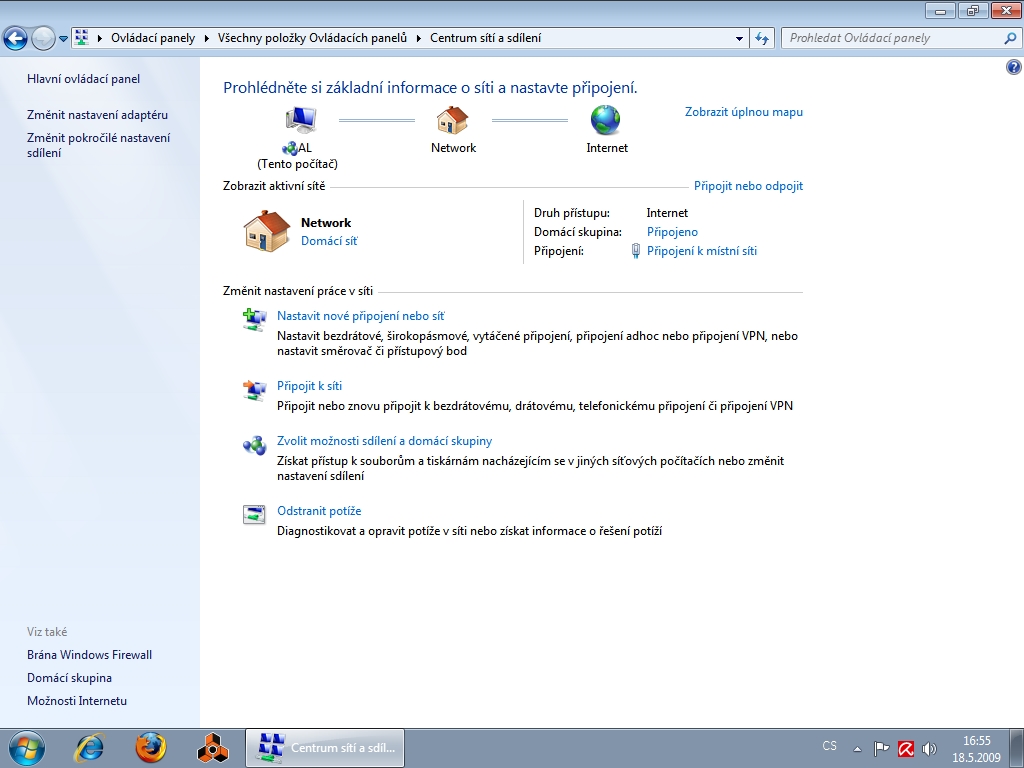Screen dimensions: 1024x768
Task: Click the CS language indicator in tray
Action: (829, 746)
